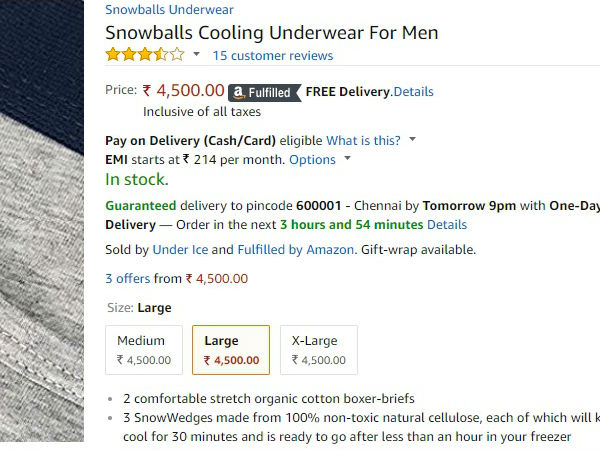
Task: Select the Large size option
Action: (x=231, y=350)
